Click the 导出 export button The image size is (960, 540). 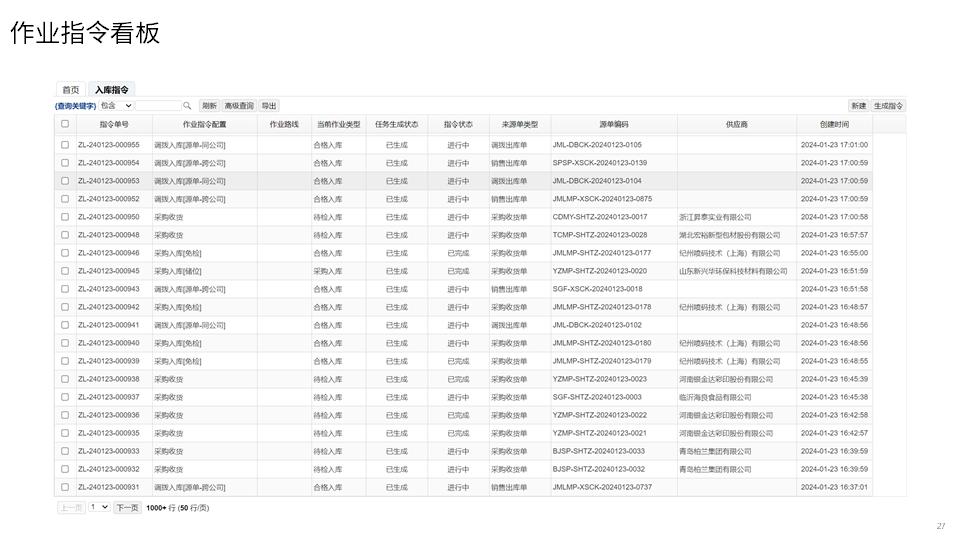click(269, 106)
